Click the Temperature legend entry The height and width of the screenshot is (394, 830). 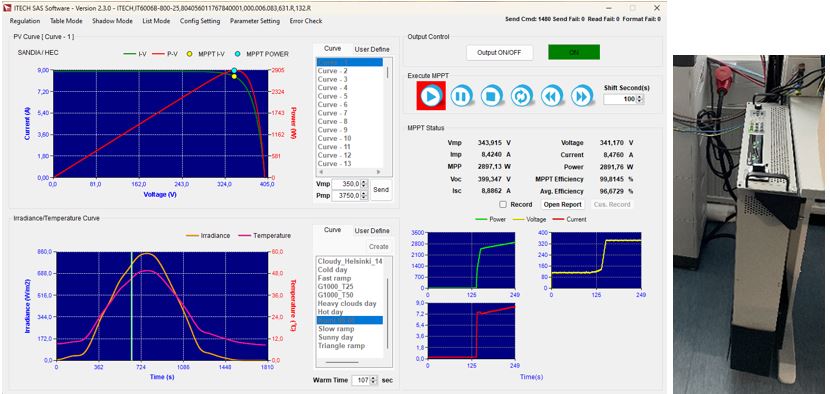pos(265,236)
